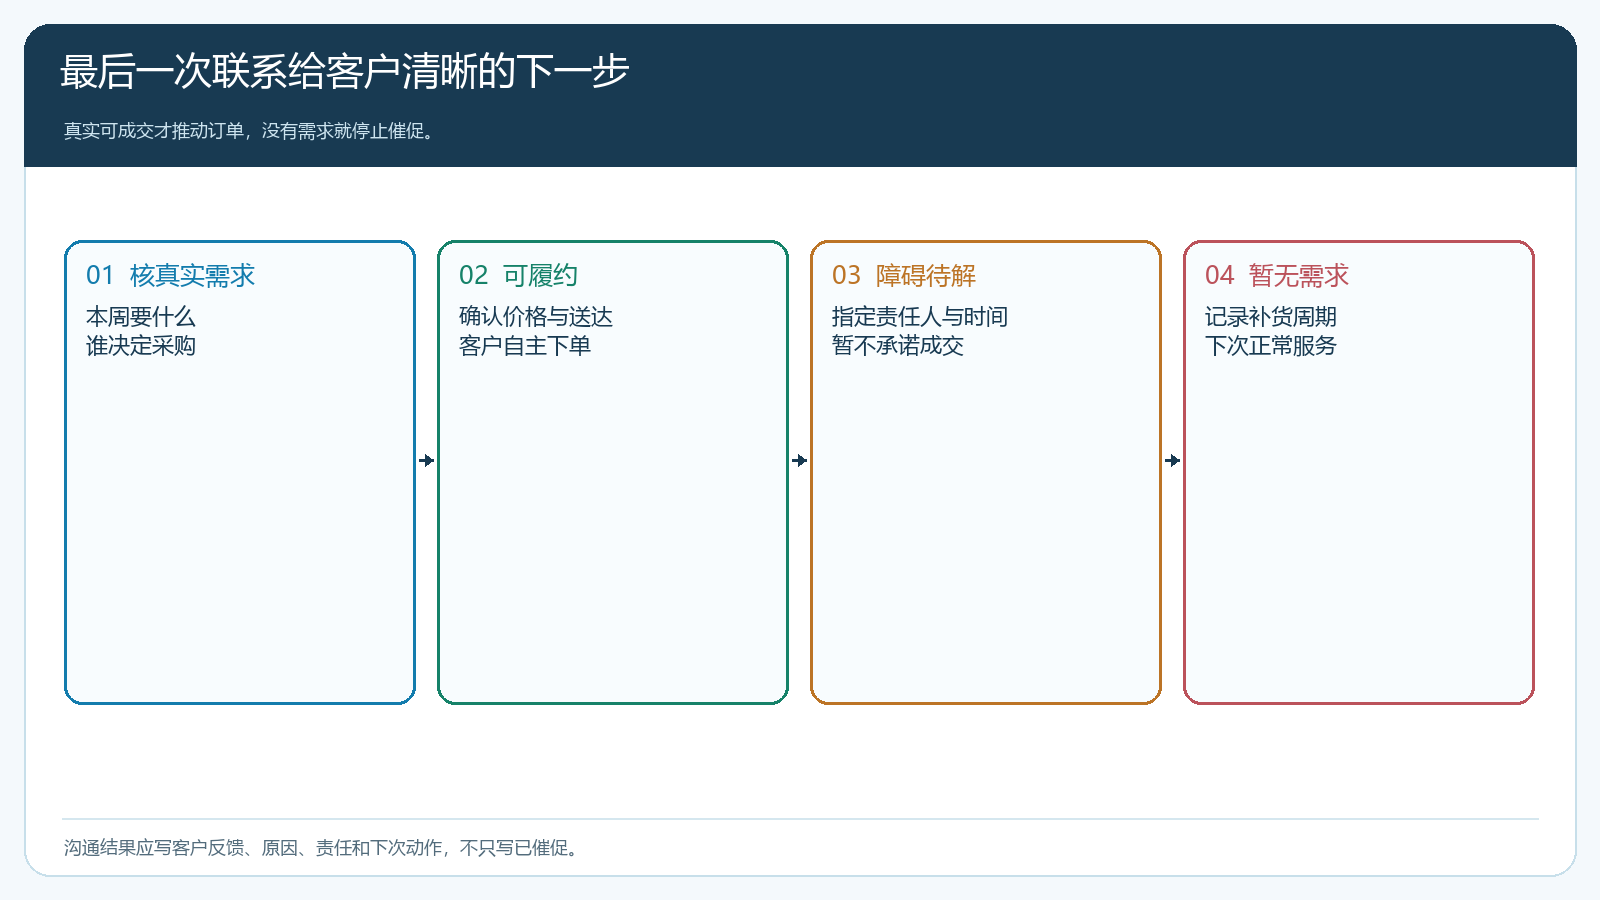Click the empty area inside the red card
Screen dimensions: 1600x900
point(1359,530)
